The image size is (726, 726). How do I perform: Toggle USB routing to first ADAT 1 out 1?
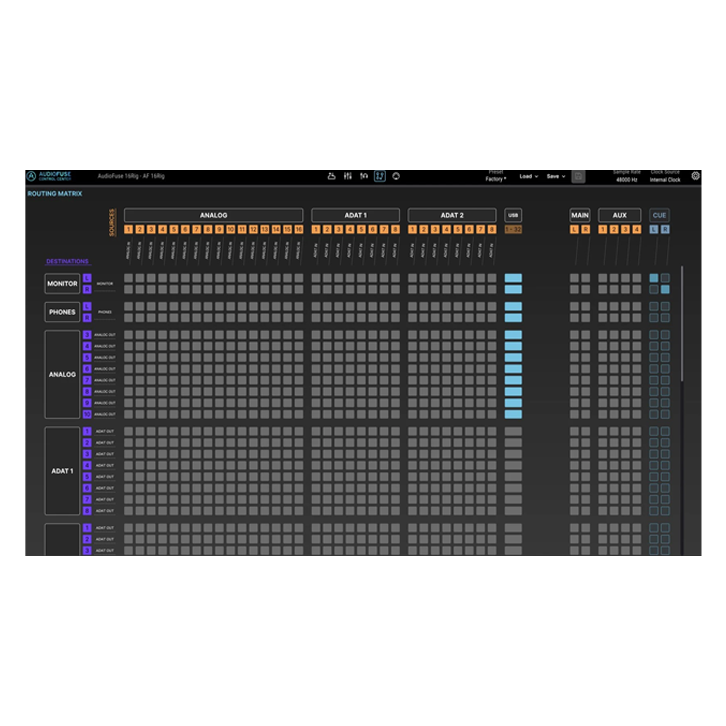513,431
